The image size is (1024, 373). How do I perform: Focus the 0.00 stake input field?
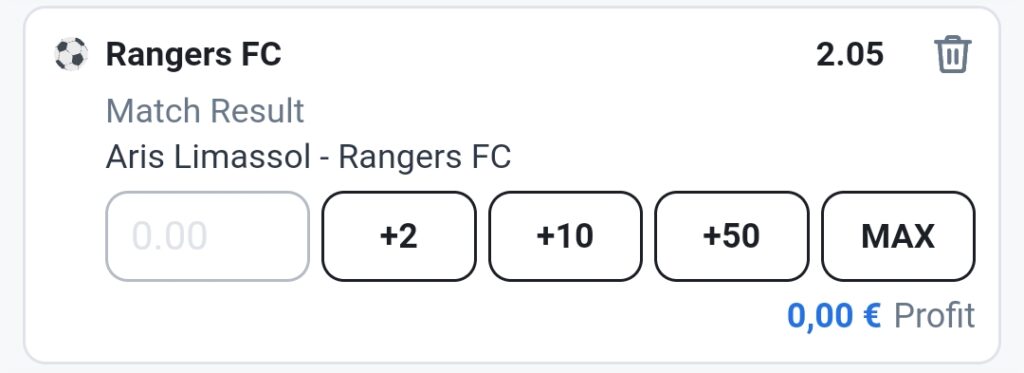pyautogui.click(x=208, y=236)
